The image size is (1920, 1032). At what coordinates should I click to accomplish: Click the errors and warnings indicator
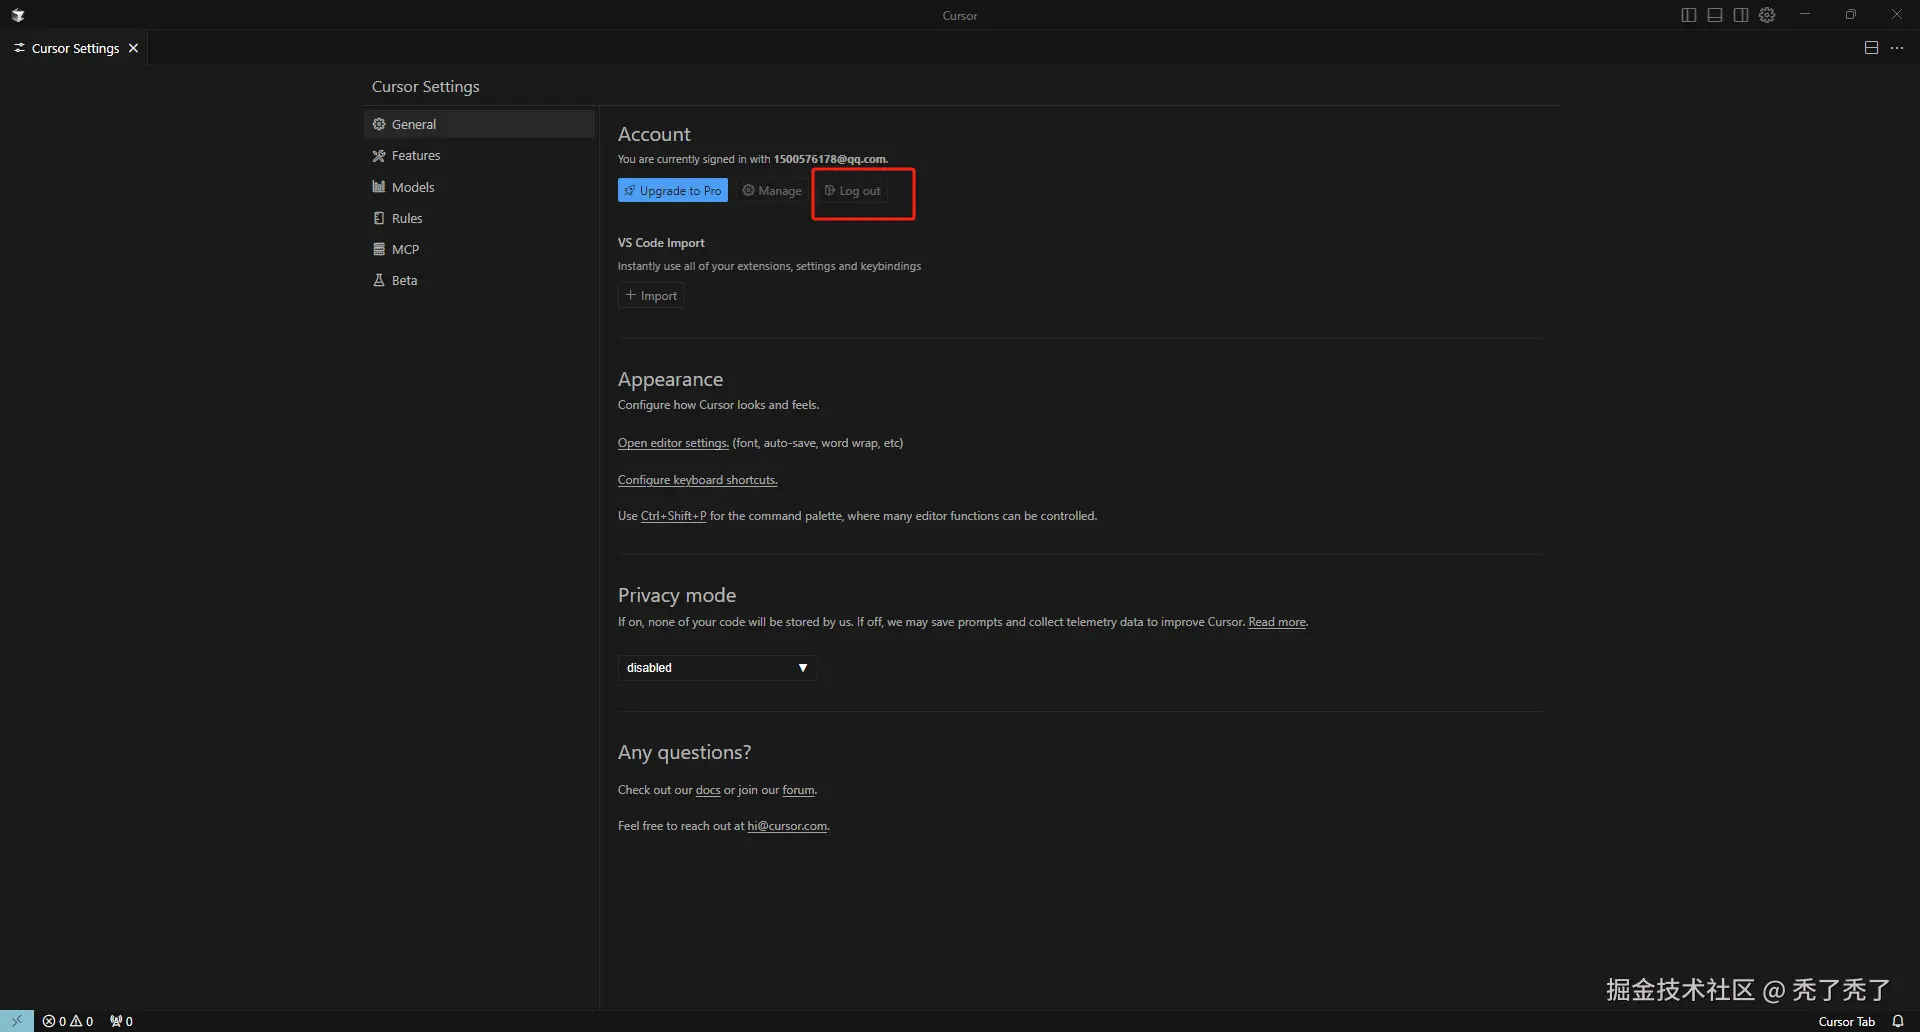click(x=68, y=1021)
